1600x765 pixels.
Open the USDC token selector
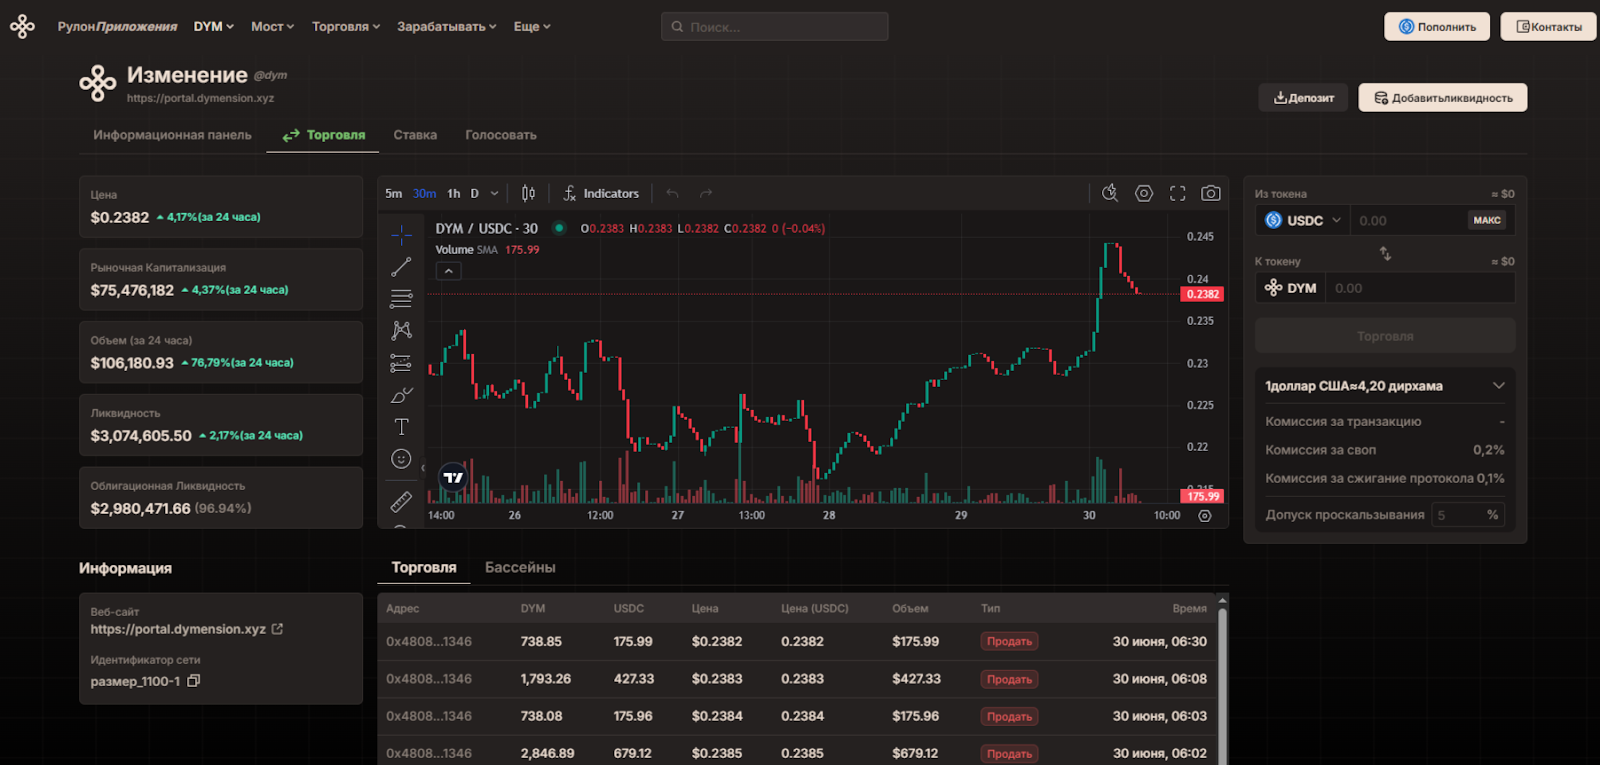pyautogui.click(x=1303, y=220)
